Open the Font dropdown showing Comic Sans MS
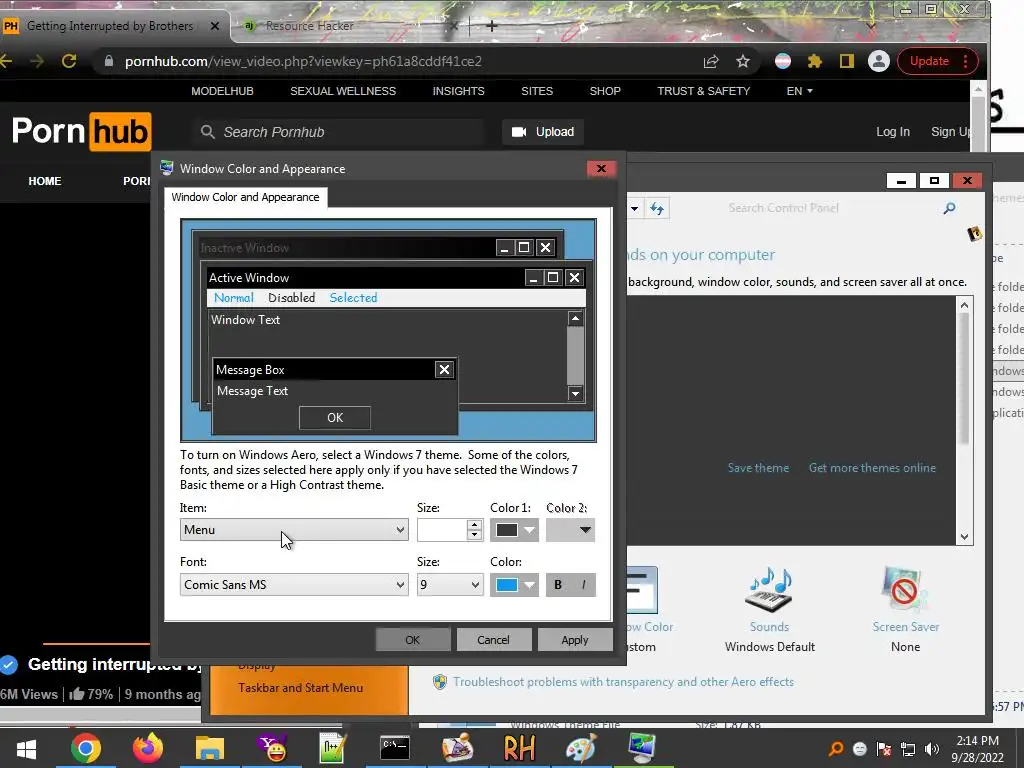Screen dimensions: 1024x768 point(294,584)
